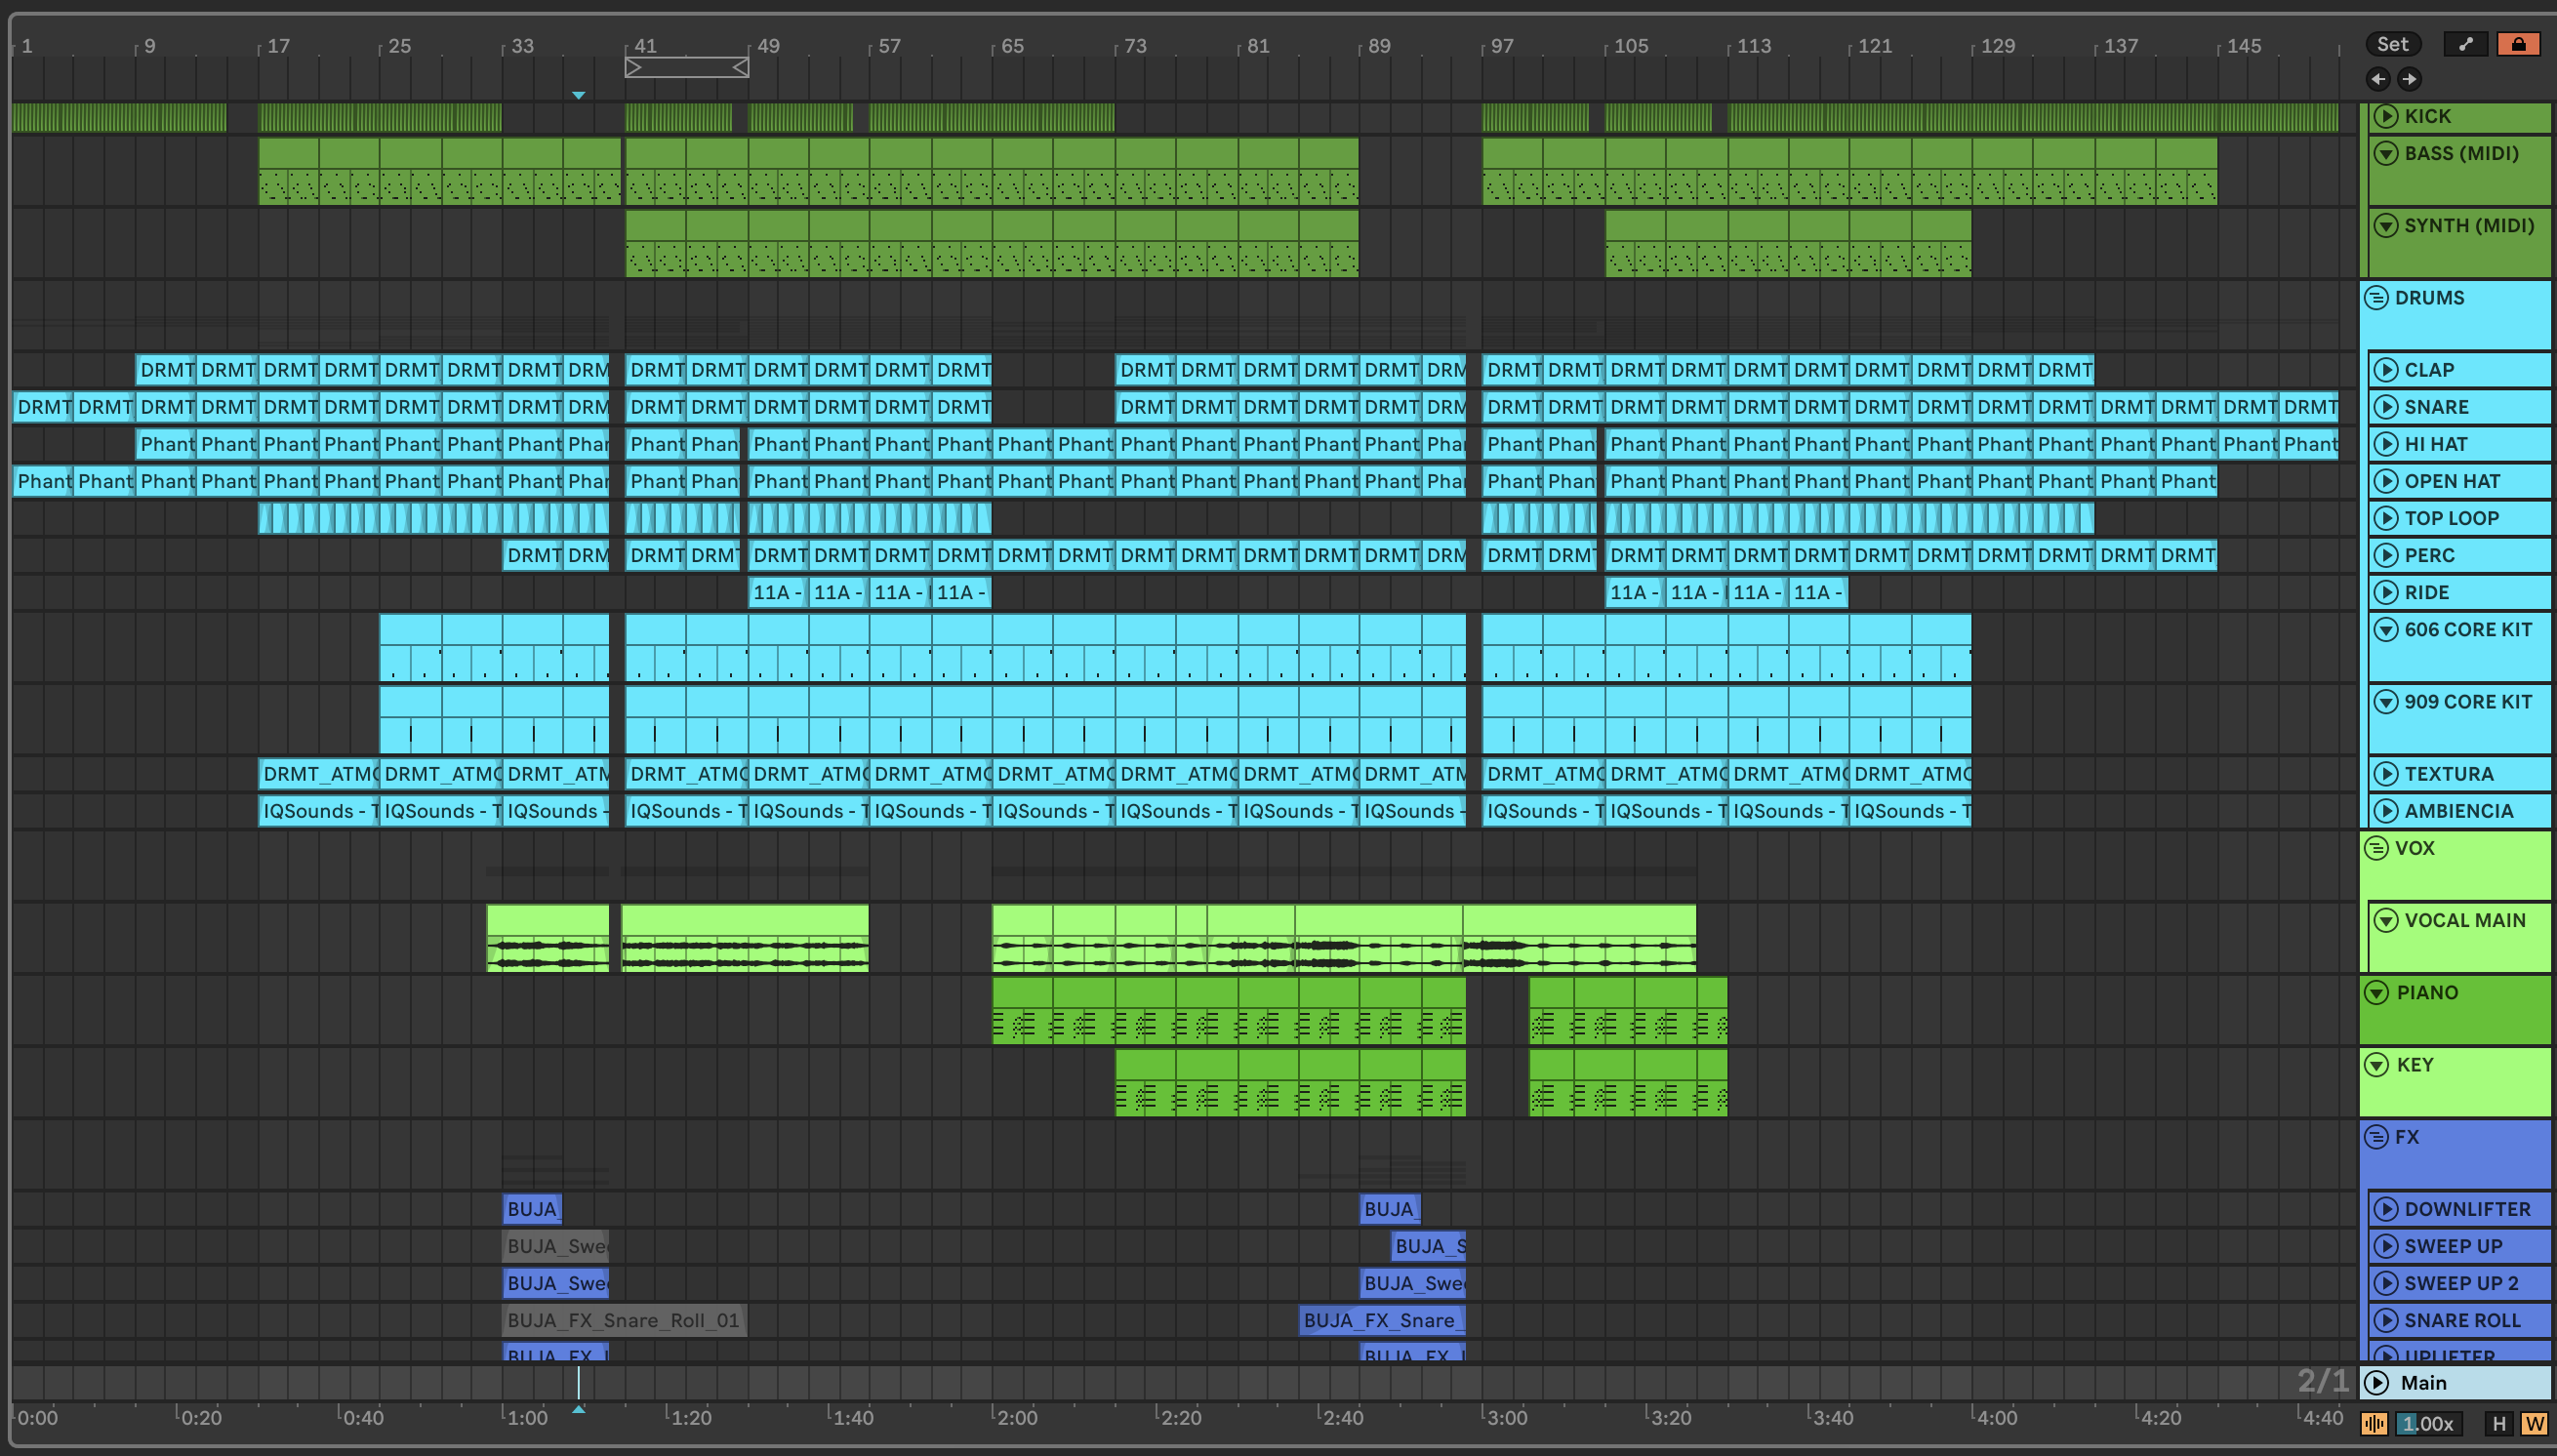The height and width of the screenshot is (1456, 2557).
Task: Unfold the Main track arrow
Action: point(2377,1382)
